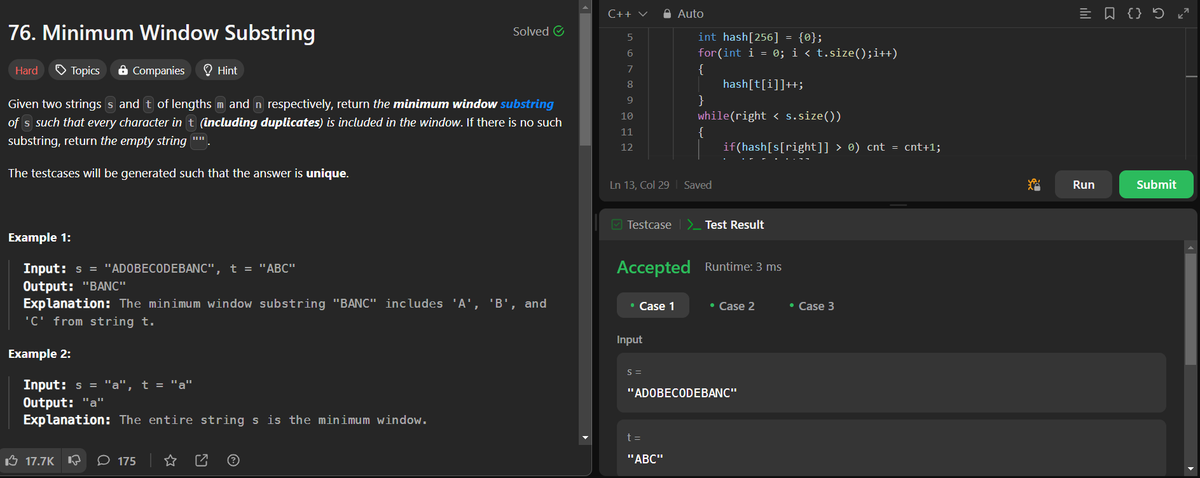Follow the blue 'substring' definition link
Image resolution: width=1200 pixels, height=478 pixels.
point(525,104)
